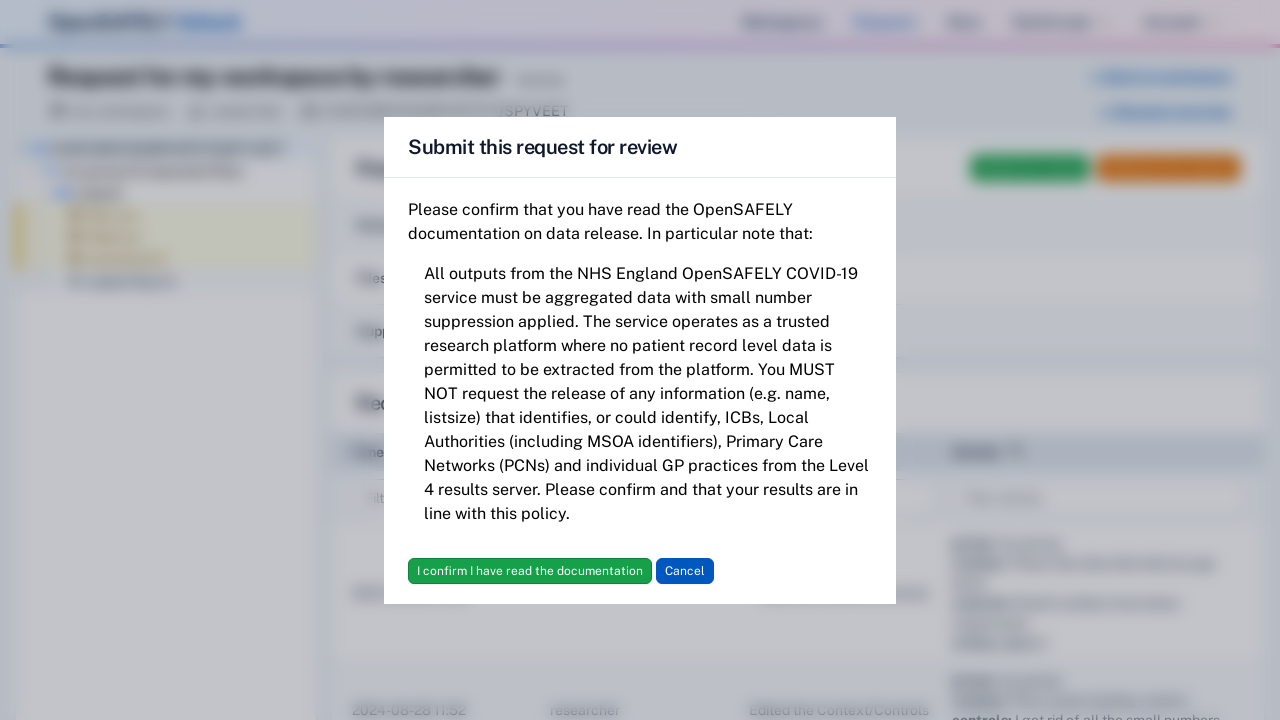
Task: Click the document icon beside the SPYVEET label
Action: coord(308,111)
